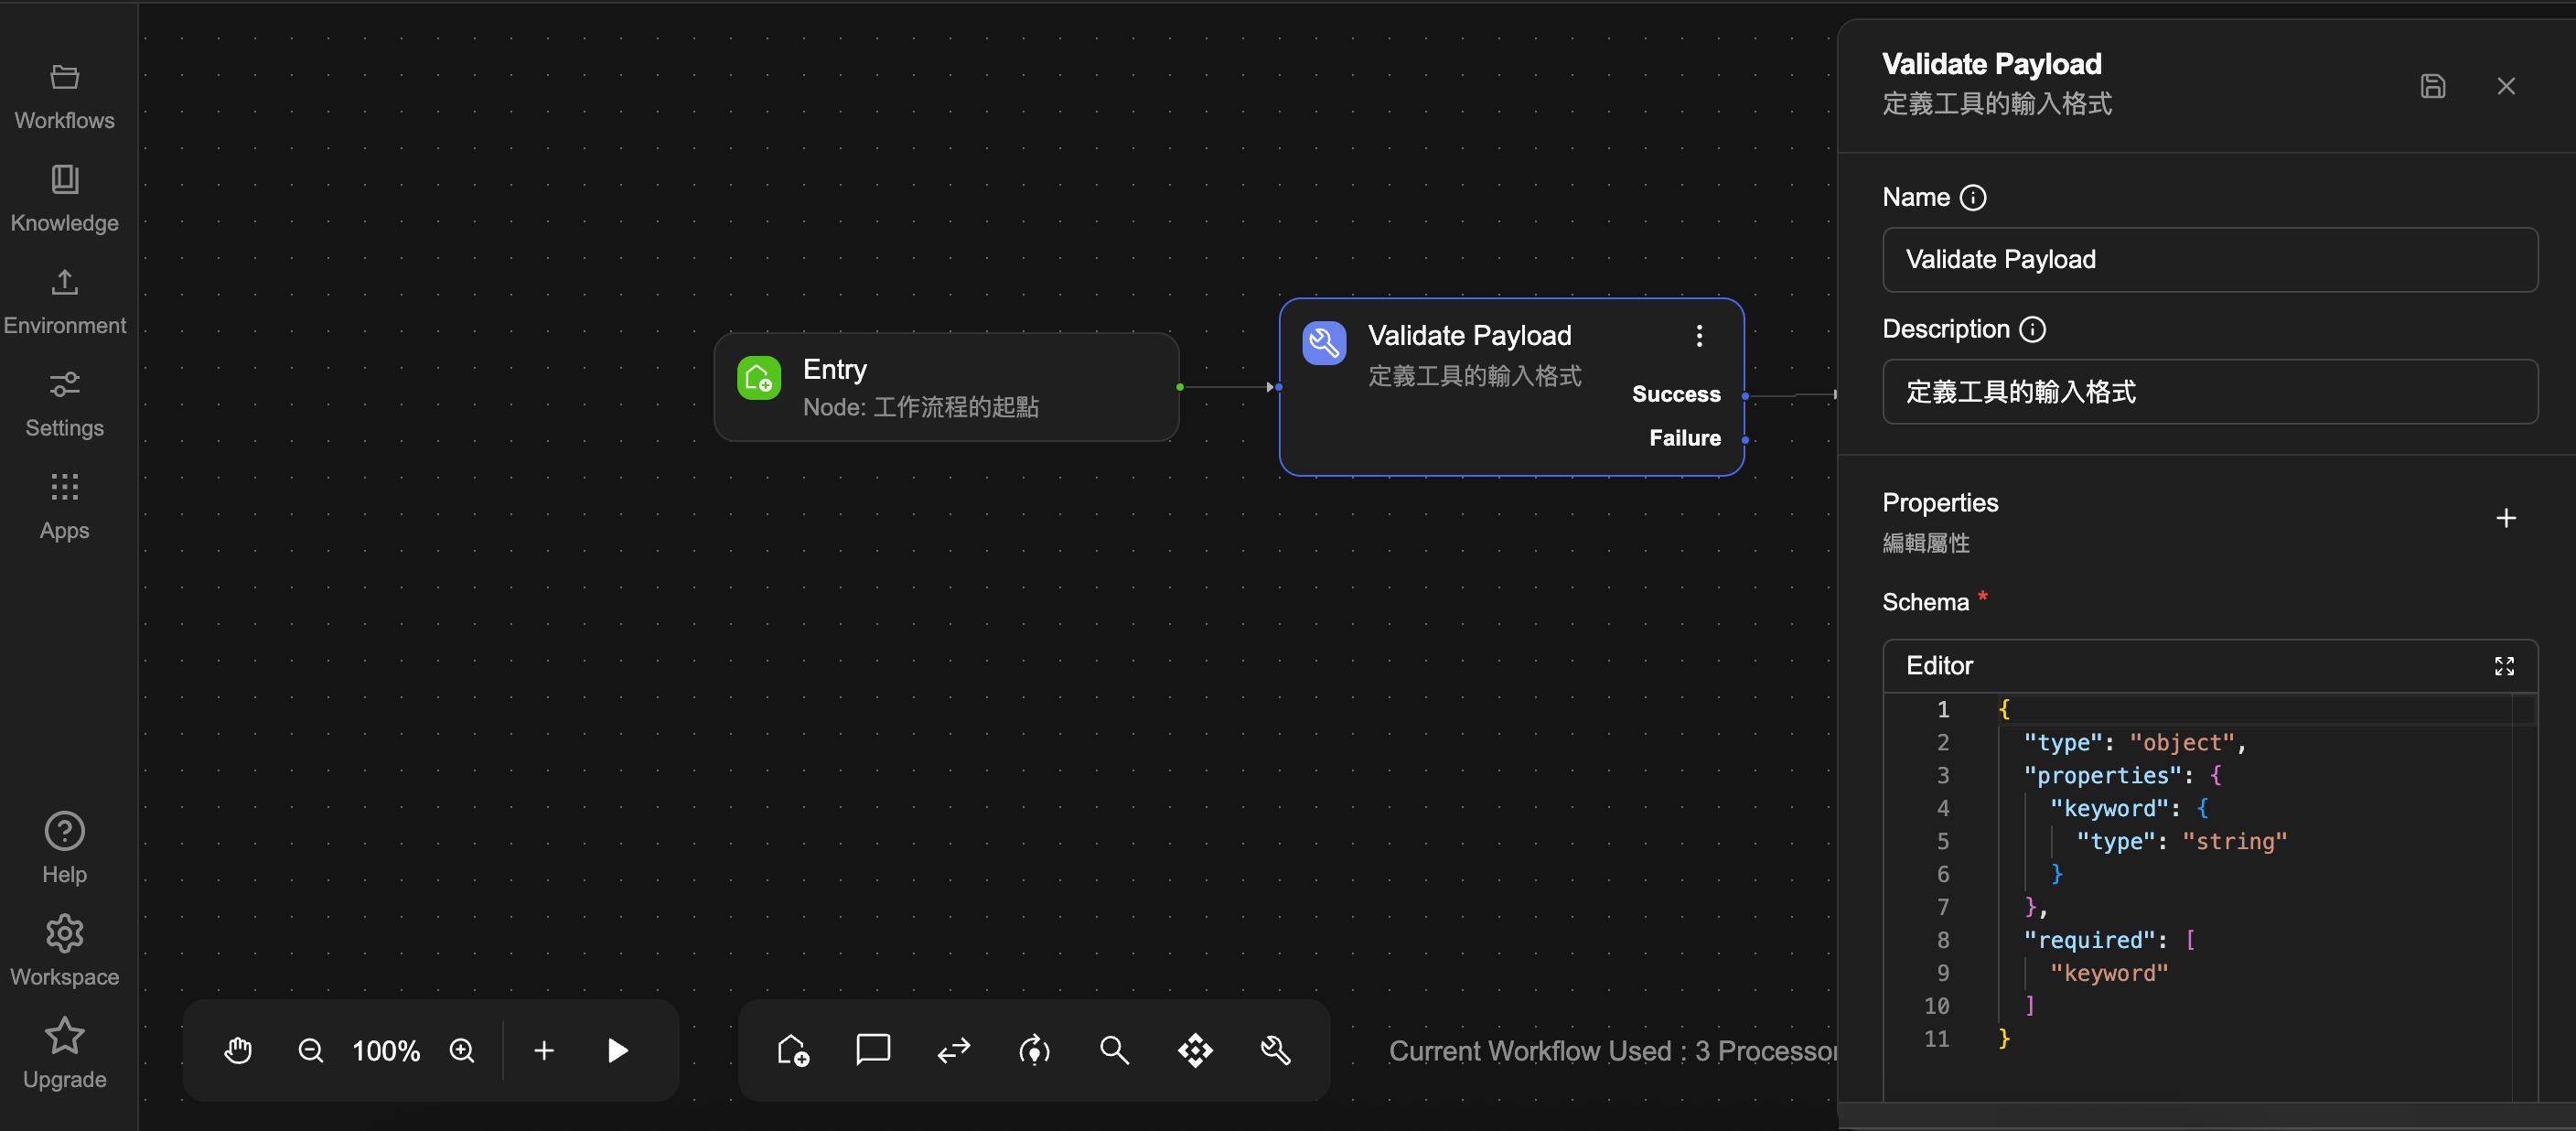Click the zoom in magnifier icon
Viewport: 2576px width, 1131px height.
[462, 1050]
